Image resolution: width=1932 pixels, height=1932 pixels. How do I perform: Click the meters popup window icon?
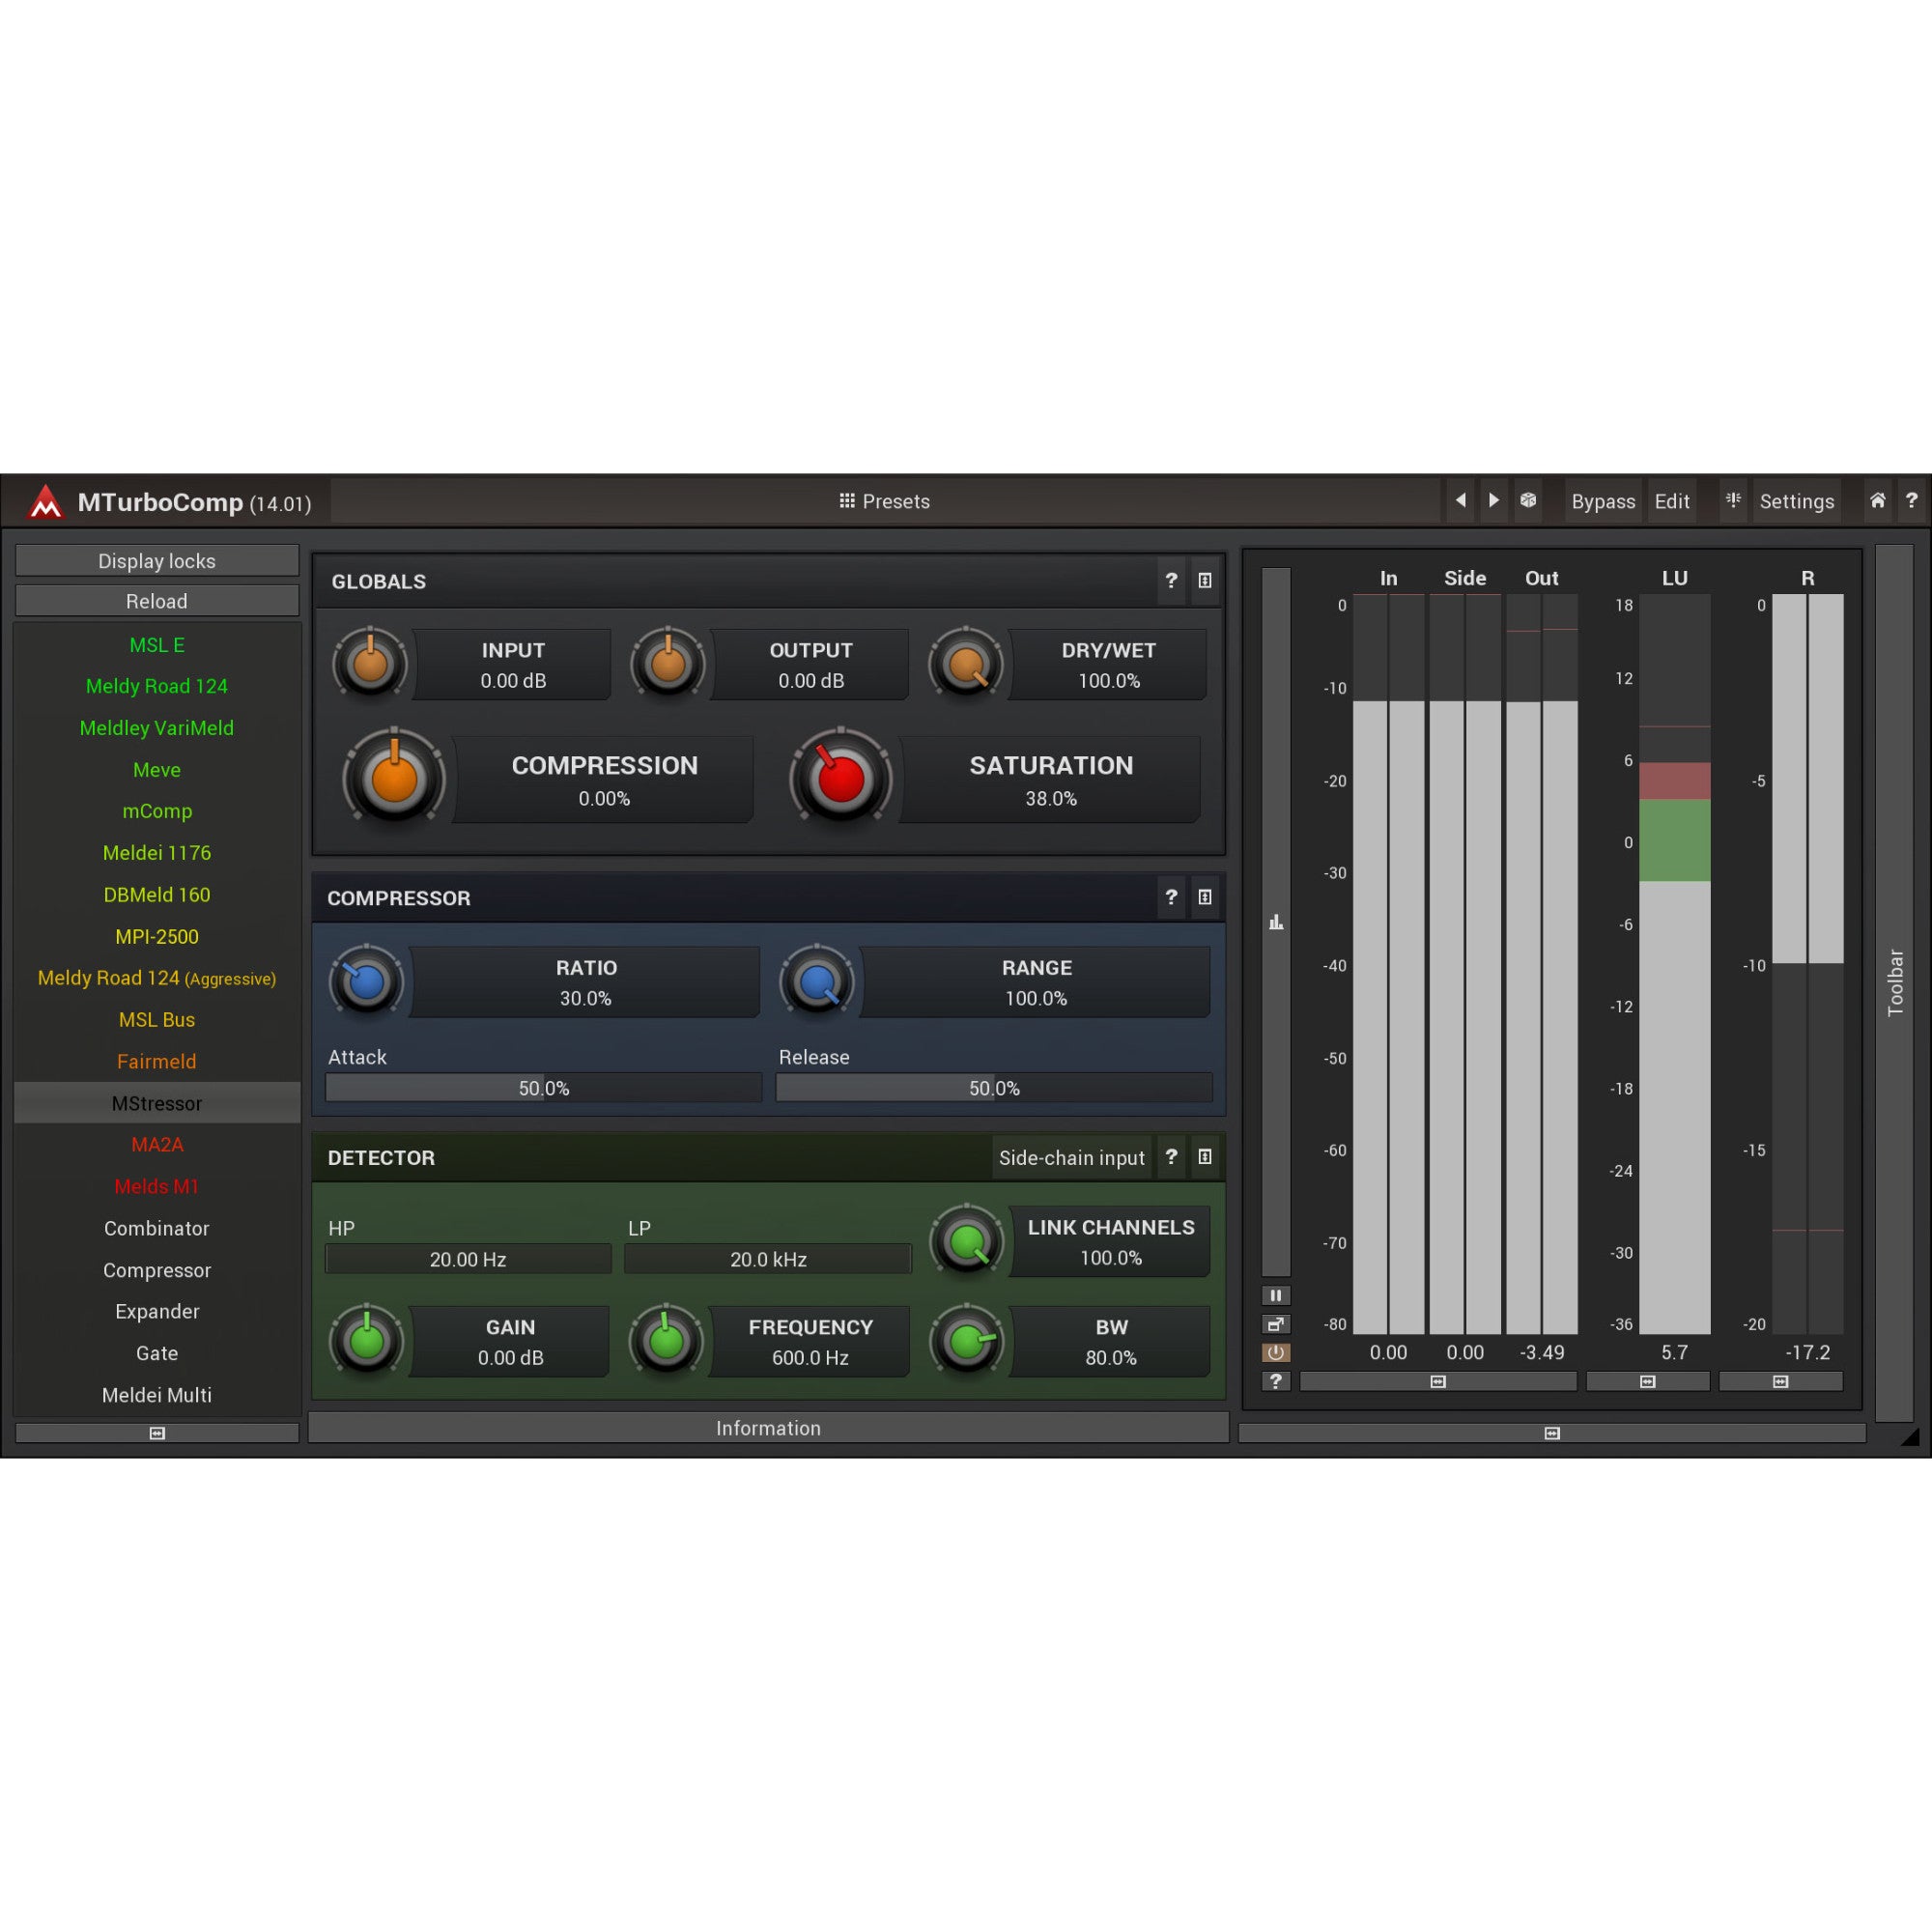pos(1276,1324)
